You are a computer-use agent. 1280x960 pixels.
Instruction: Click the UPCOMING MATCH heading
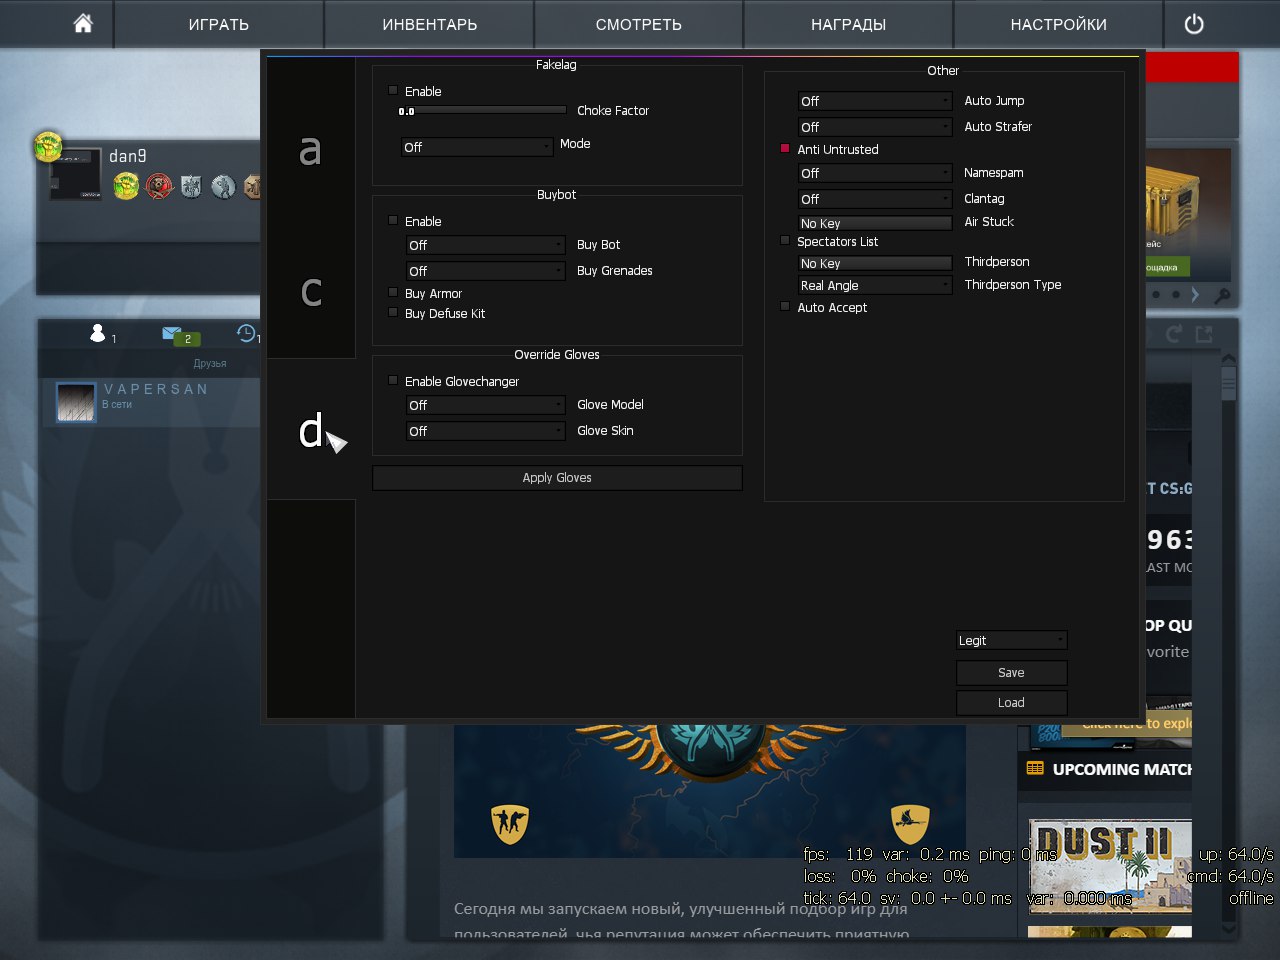coord(1122,770)
